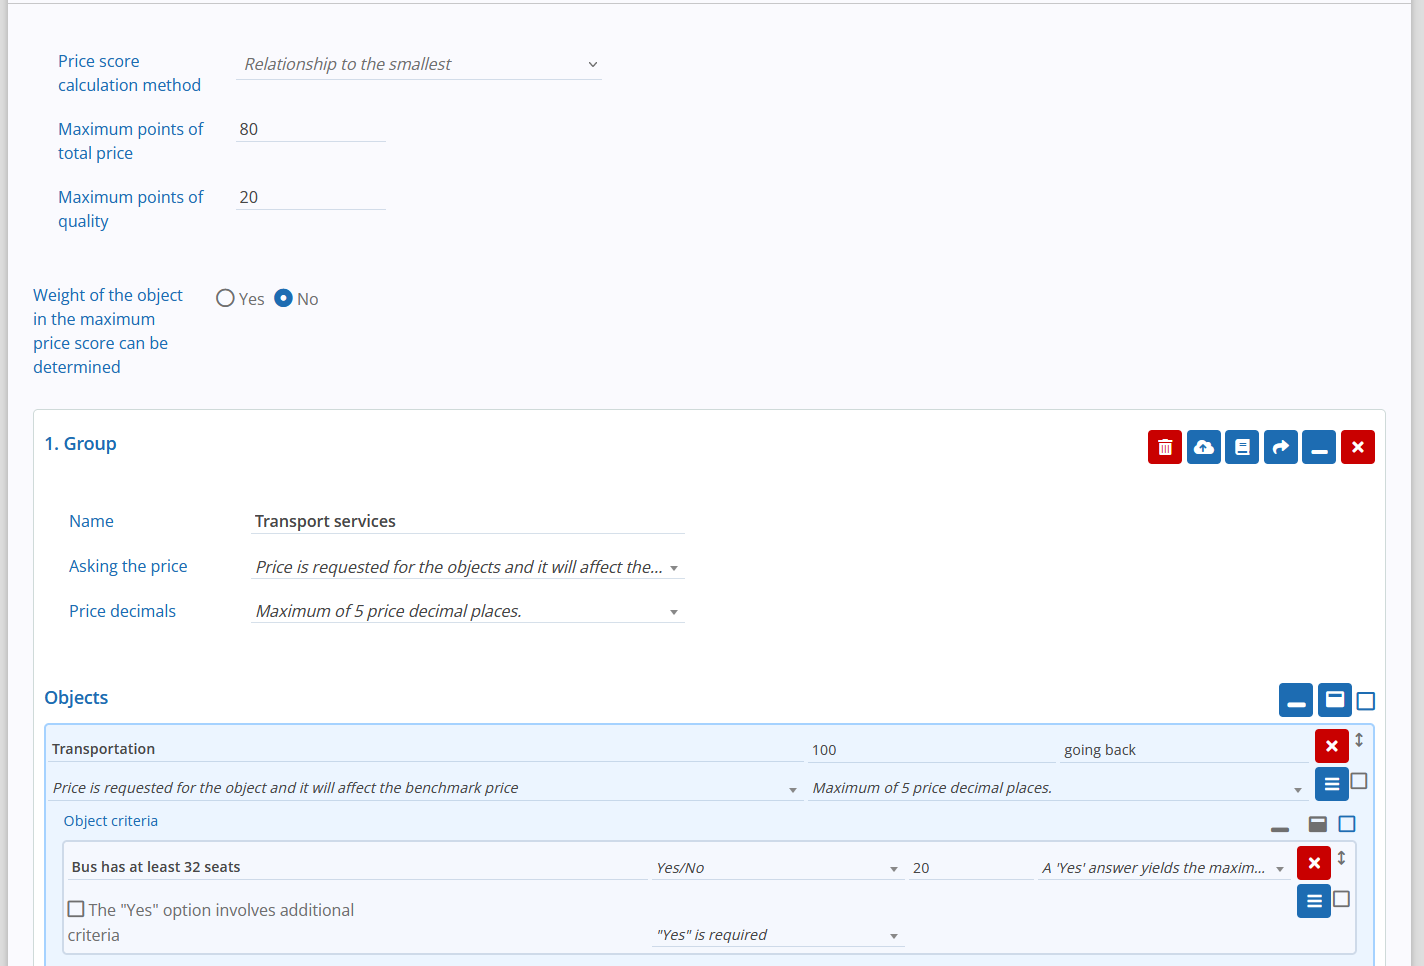
Task: Click the reorder arrow beside the bus criterion
Action: [1341, 858]
